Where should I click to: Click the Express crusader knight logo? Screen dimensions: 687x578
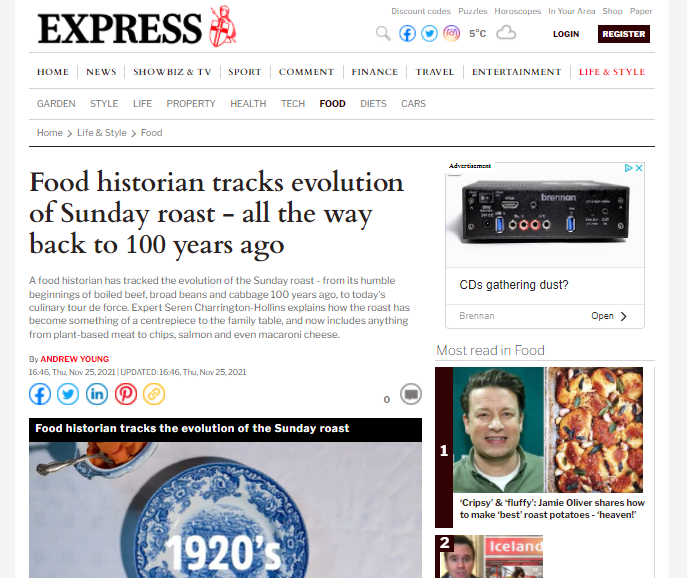tap(223, 26)
